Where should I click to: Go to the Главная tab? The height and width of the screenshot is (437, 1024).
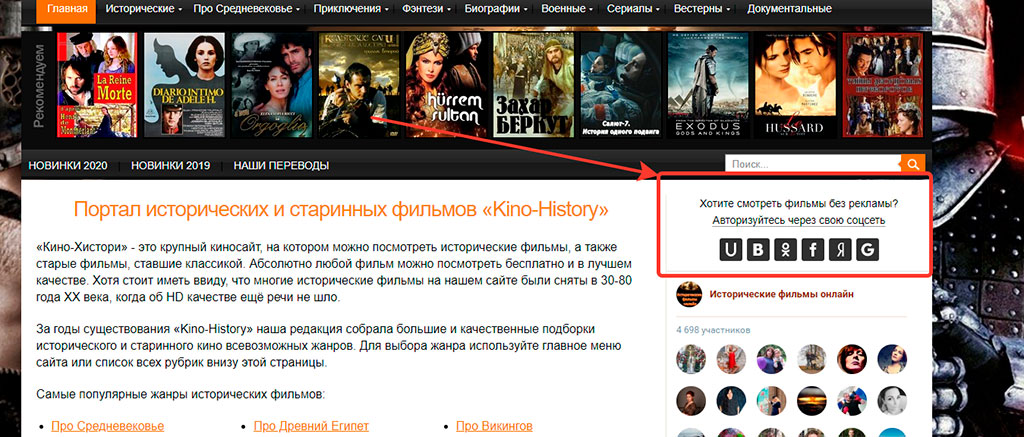[66, 9]
